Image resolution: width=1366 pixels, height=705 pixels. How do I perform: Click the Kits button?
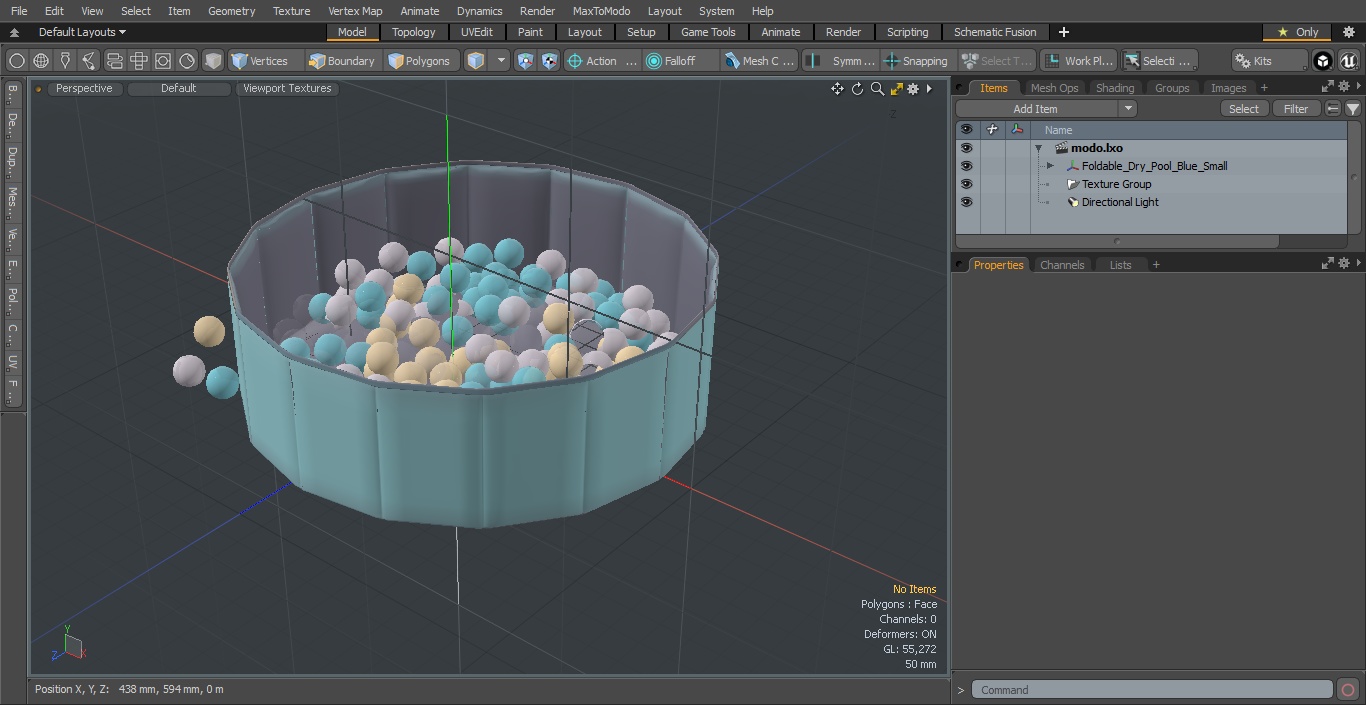(x=1269, y=61)
